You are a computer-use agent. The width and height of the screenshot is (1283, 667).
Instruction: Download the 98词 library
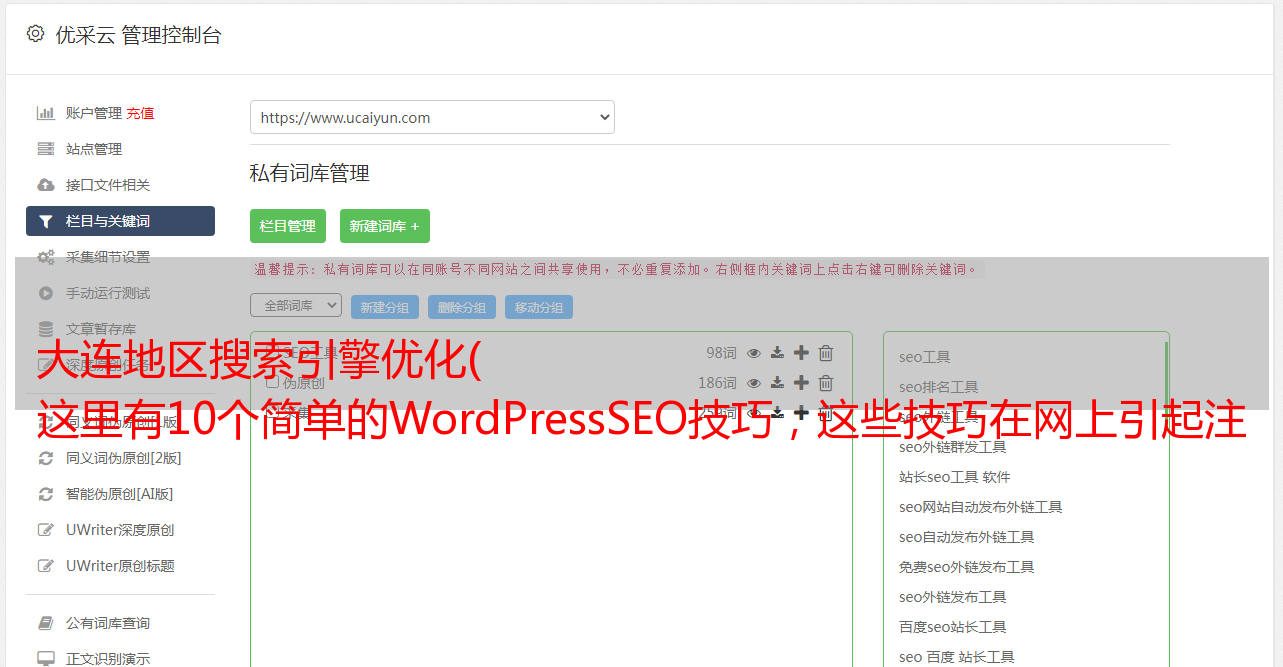(777, 353)
